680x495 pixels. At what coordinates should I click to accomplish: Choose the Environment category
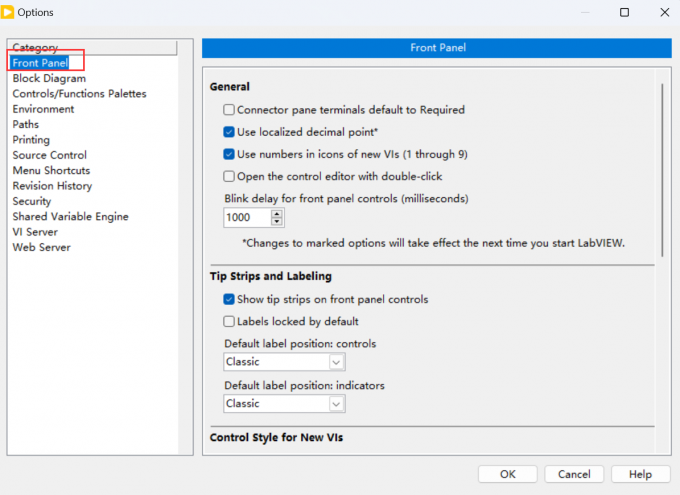point(43,109)
